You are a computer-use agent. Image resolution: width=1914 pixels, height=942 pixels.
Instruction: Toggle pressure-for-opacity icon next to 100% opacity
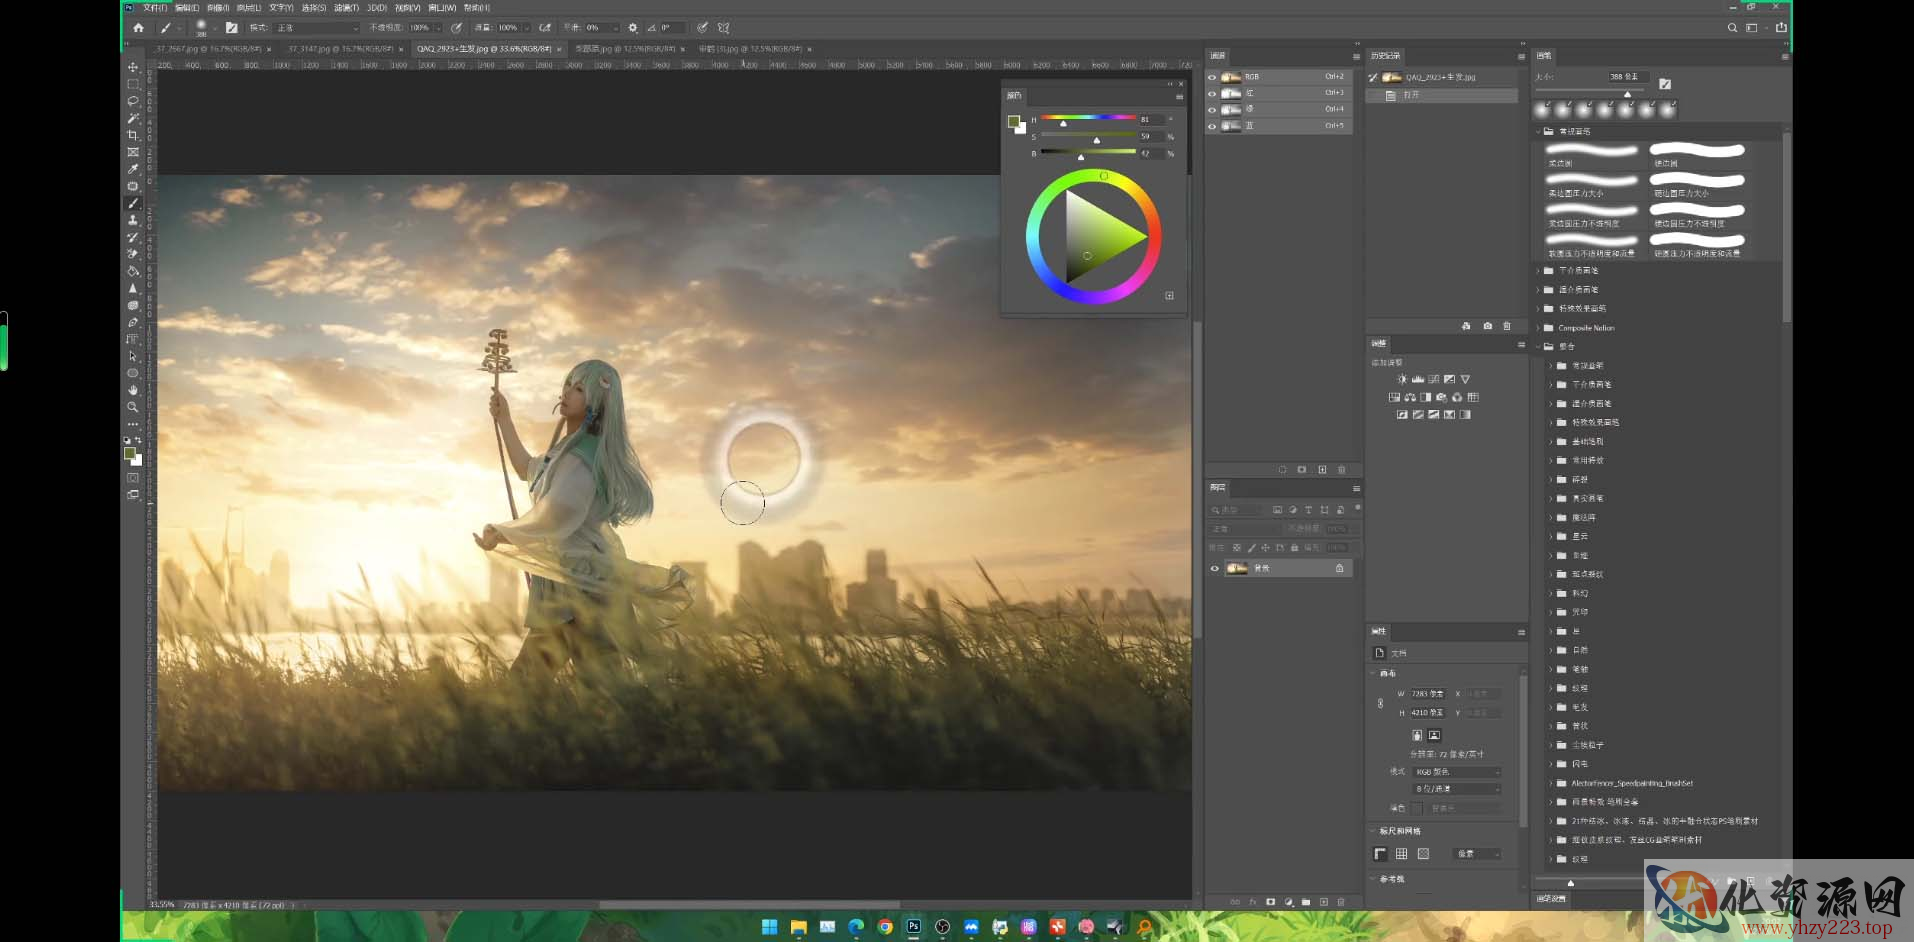[457, 28]
